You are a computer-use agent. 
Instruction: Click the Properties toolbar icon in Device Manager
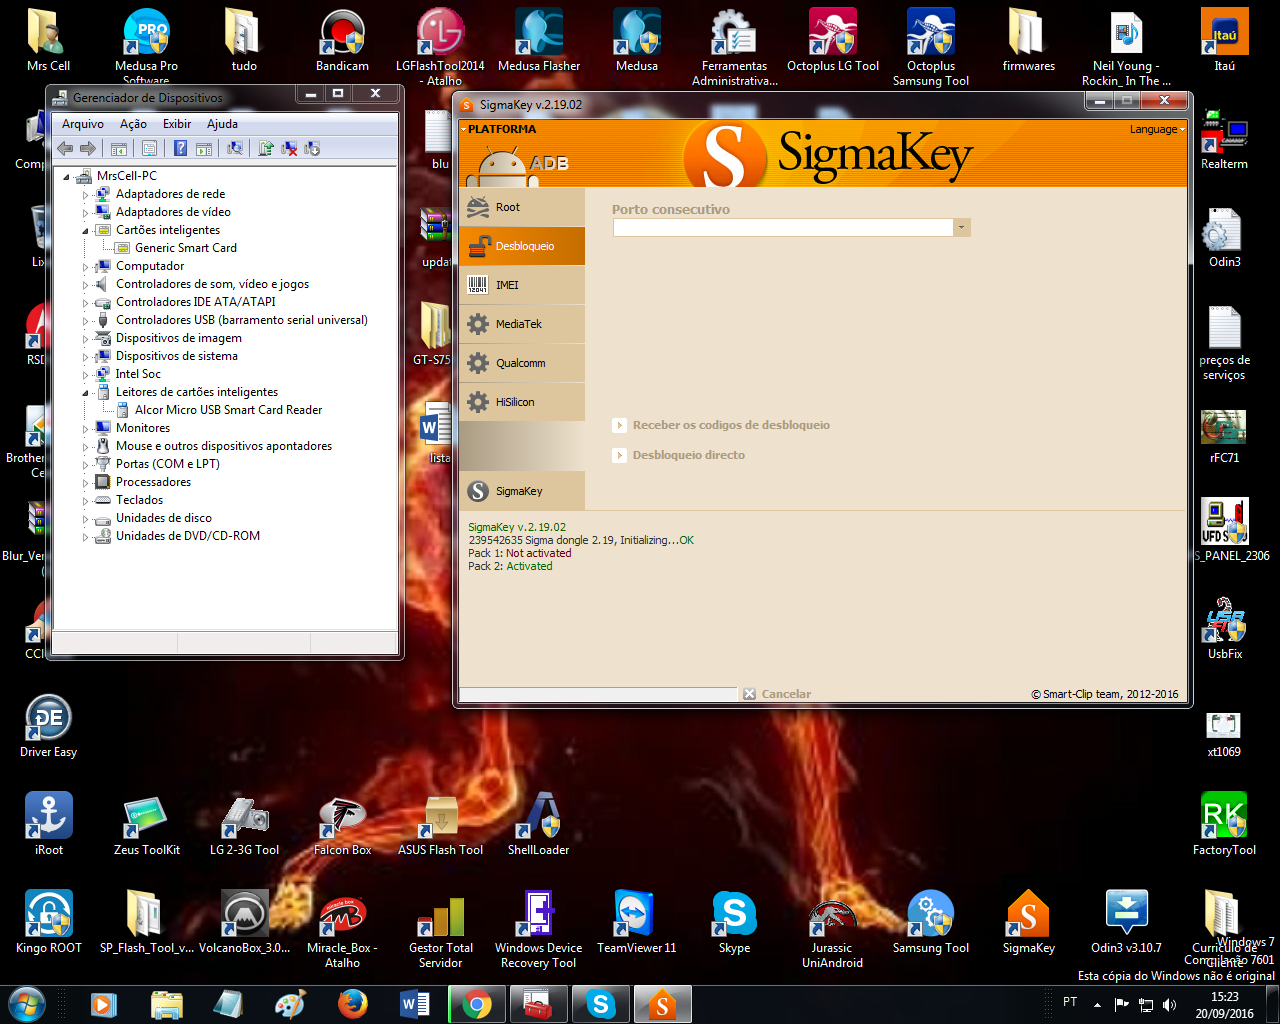pyautogui.click(x=149, y=148)
